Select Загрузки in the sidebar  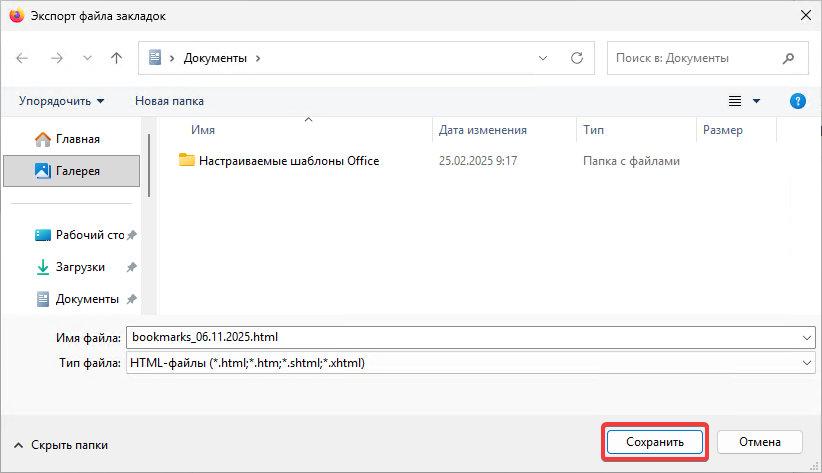tap(80, 267)
